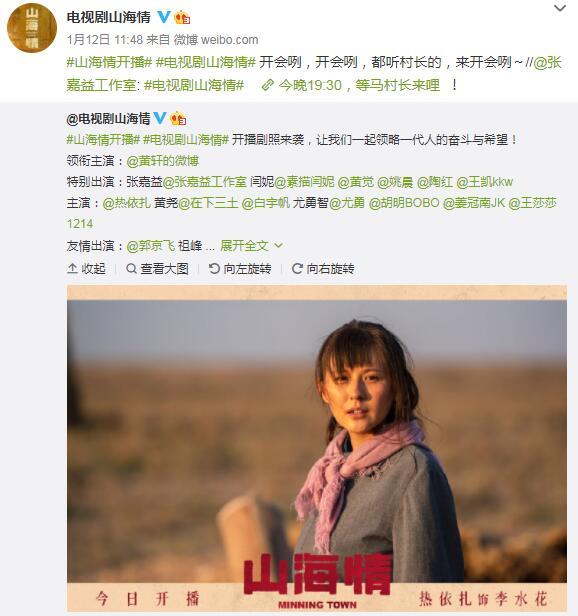Open the post options chevron at top right
Image resolution: width=578 pixels, height=616 pixels.
(x=560, y=8)
